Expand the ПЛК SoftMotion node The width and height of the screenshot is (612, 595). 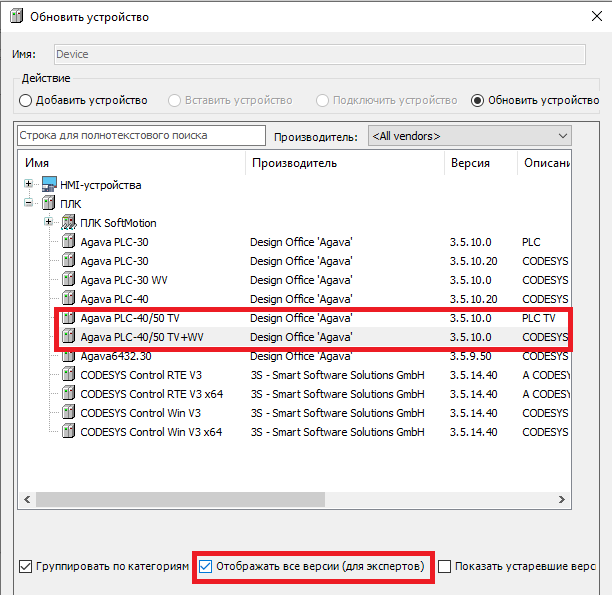click(48, 222)
